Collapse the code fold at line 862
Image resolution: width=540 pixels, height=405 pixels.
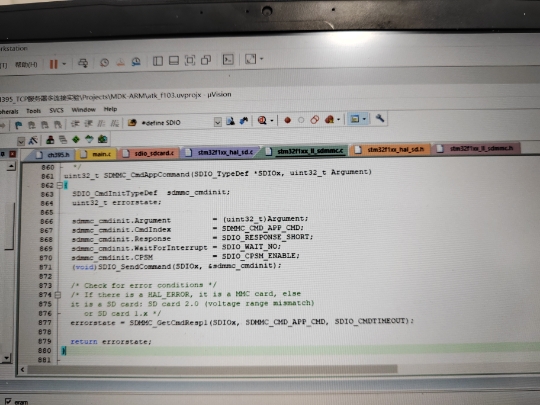coord(60,185)
